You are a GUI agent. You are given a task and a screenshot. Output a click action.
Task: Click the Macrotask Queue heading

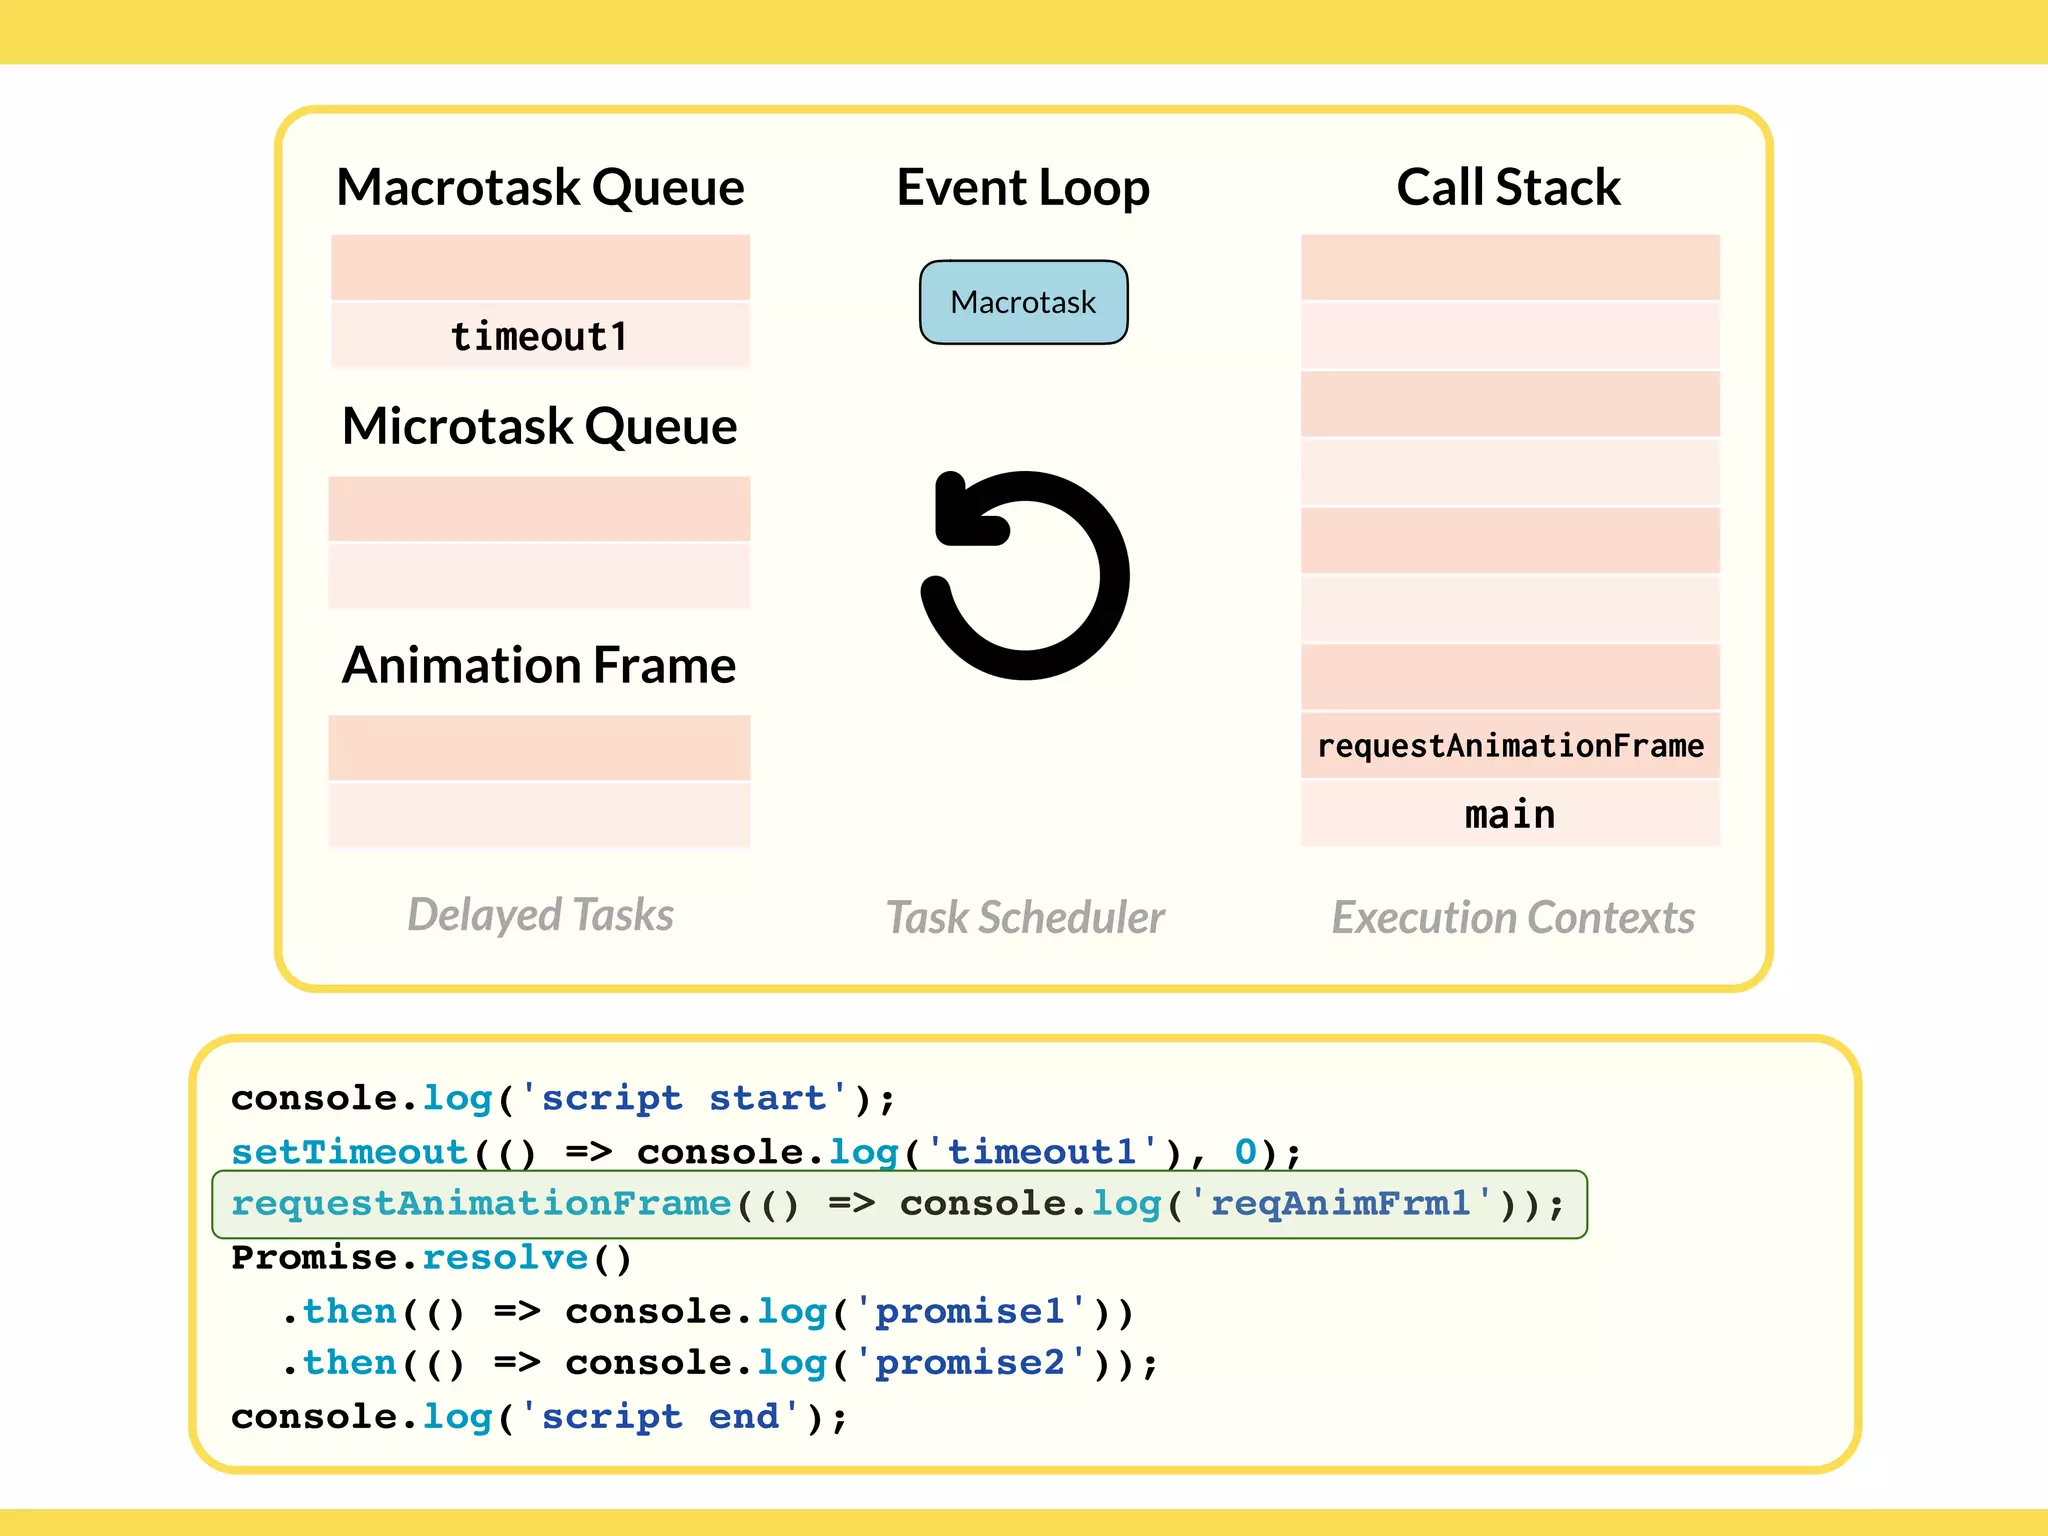click(x=540, y=187)
